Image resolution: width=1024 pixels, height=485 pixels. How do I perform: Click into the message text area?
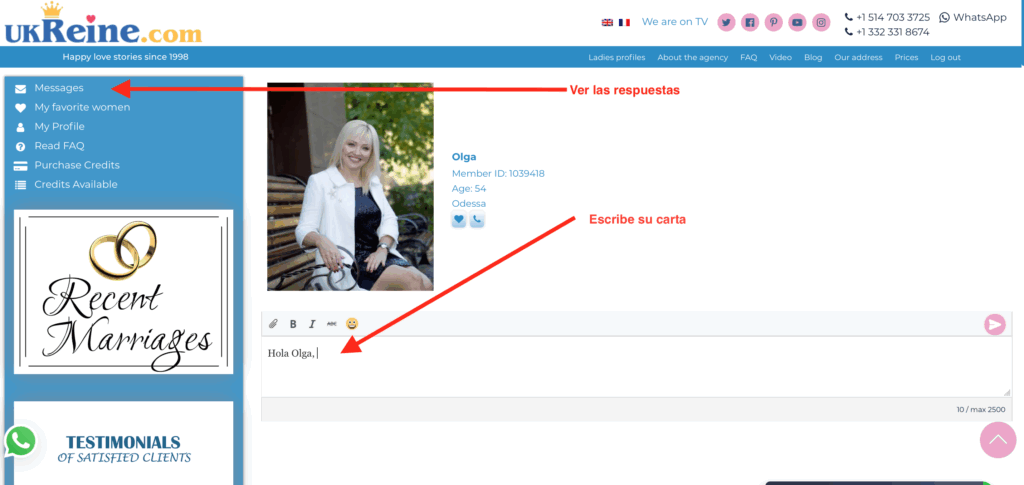[637, 367]
